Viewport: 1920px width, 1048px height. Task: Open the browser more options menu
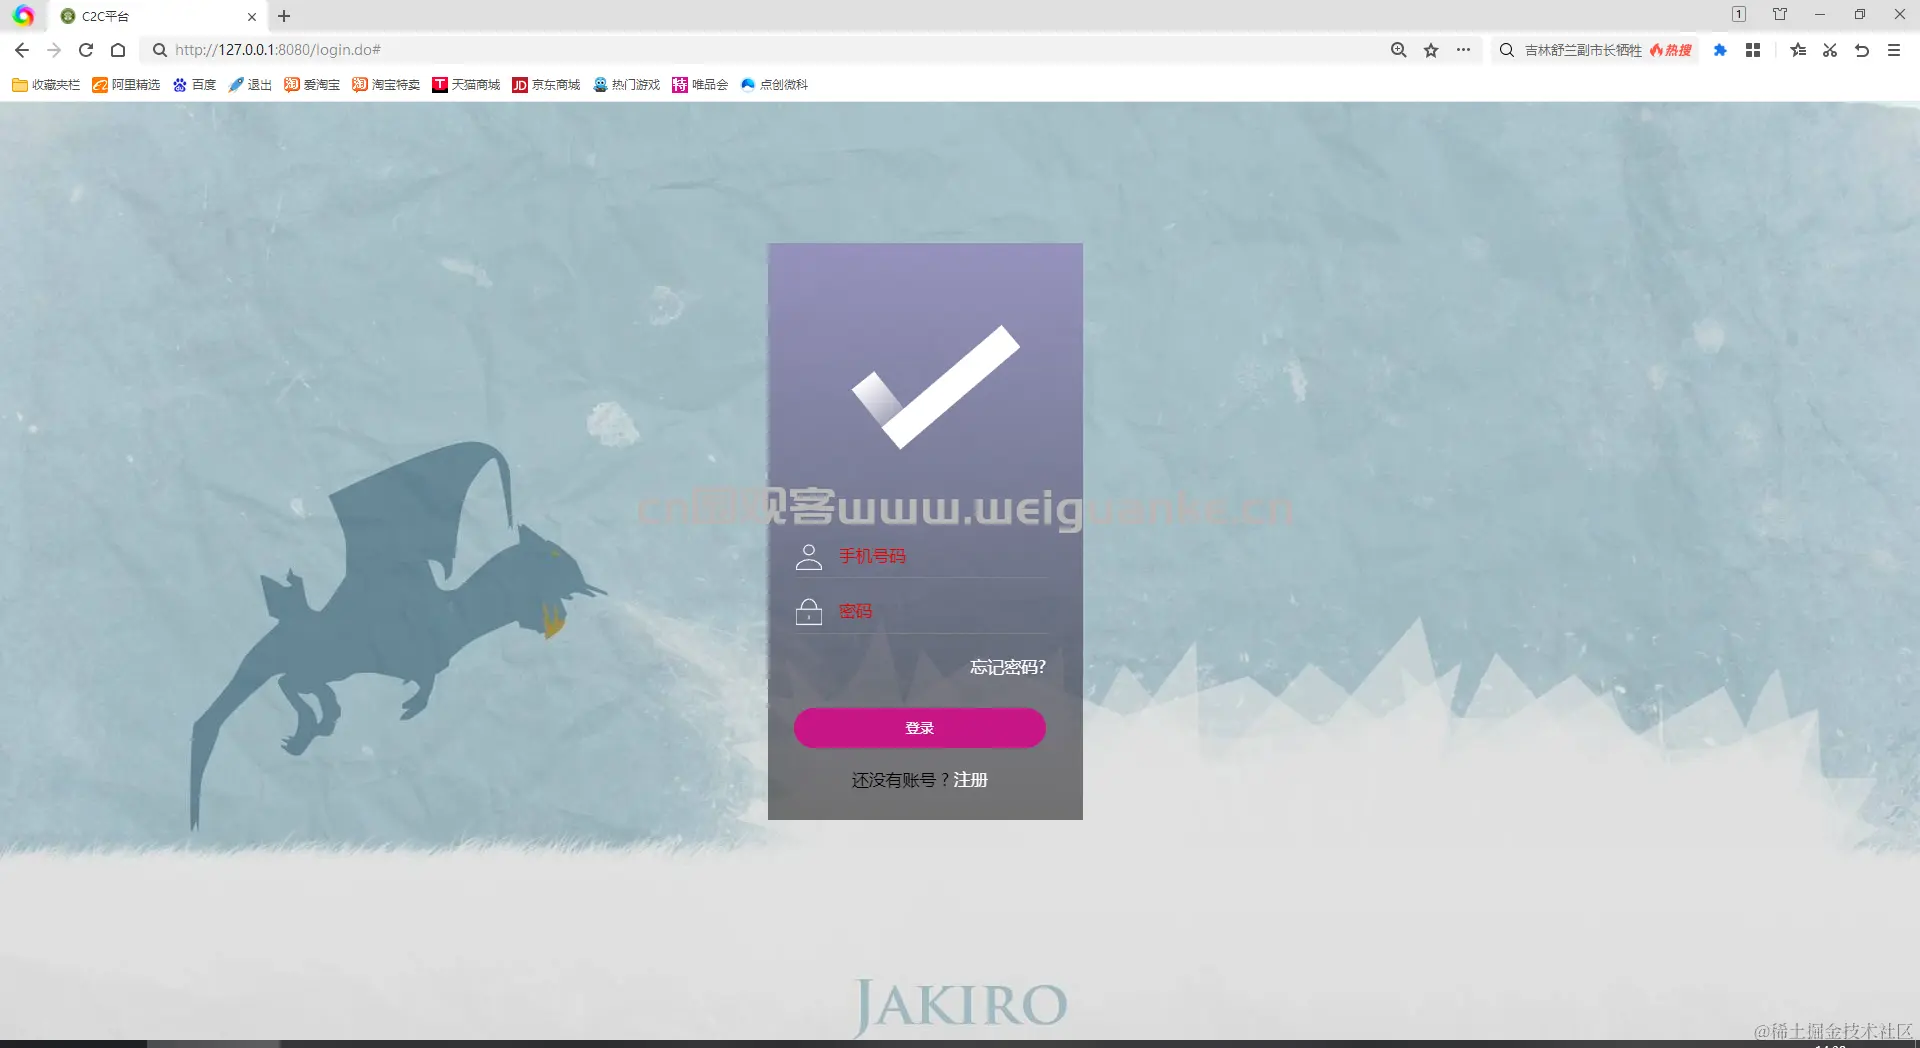pos(1464,49)
